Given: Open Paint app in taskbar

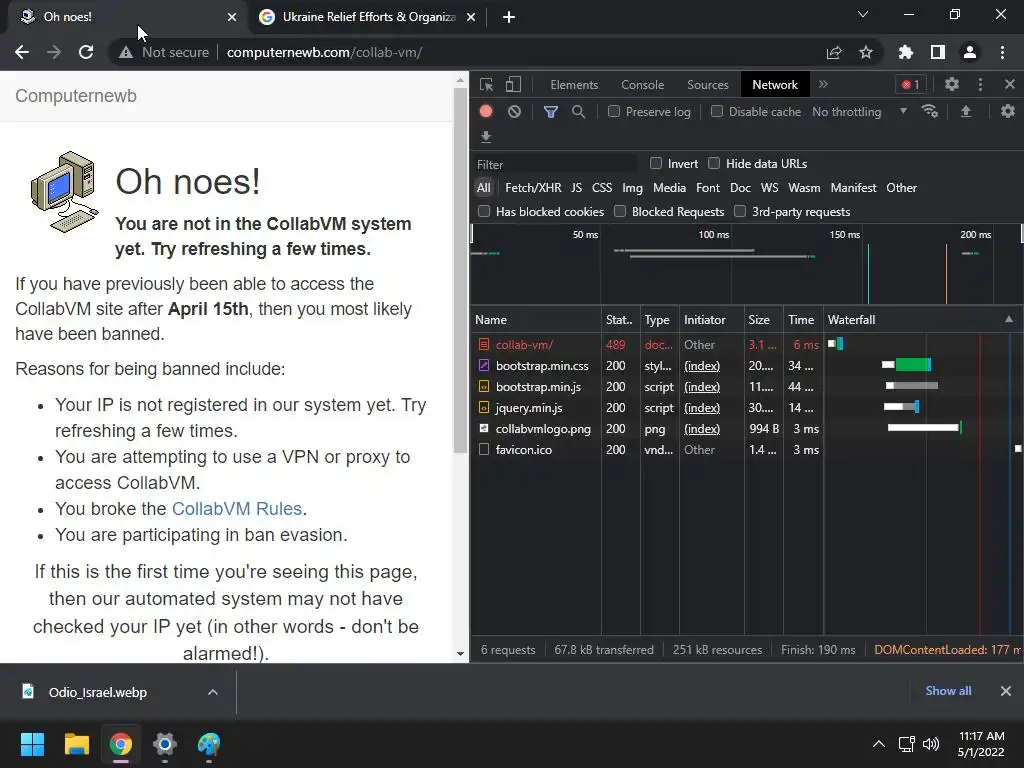Looking at the screenshot, I should coord(209,744).
